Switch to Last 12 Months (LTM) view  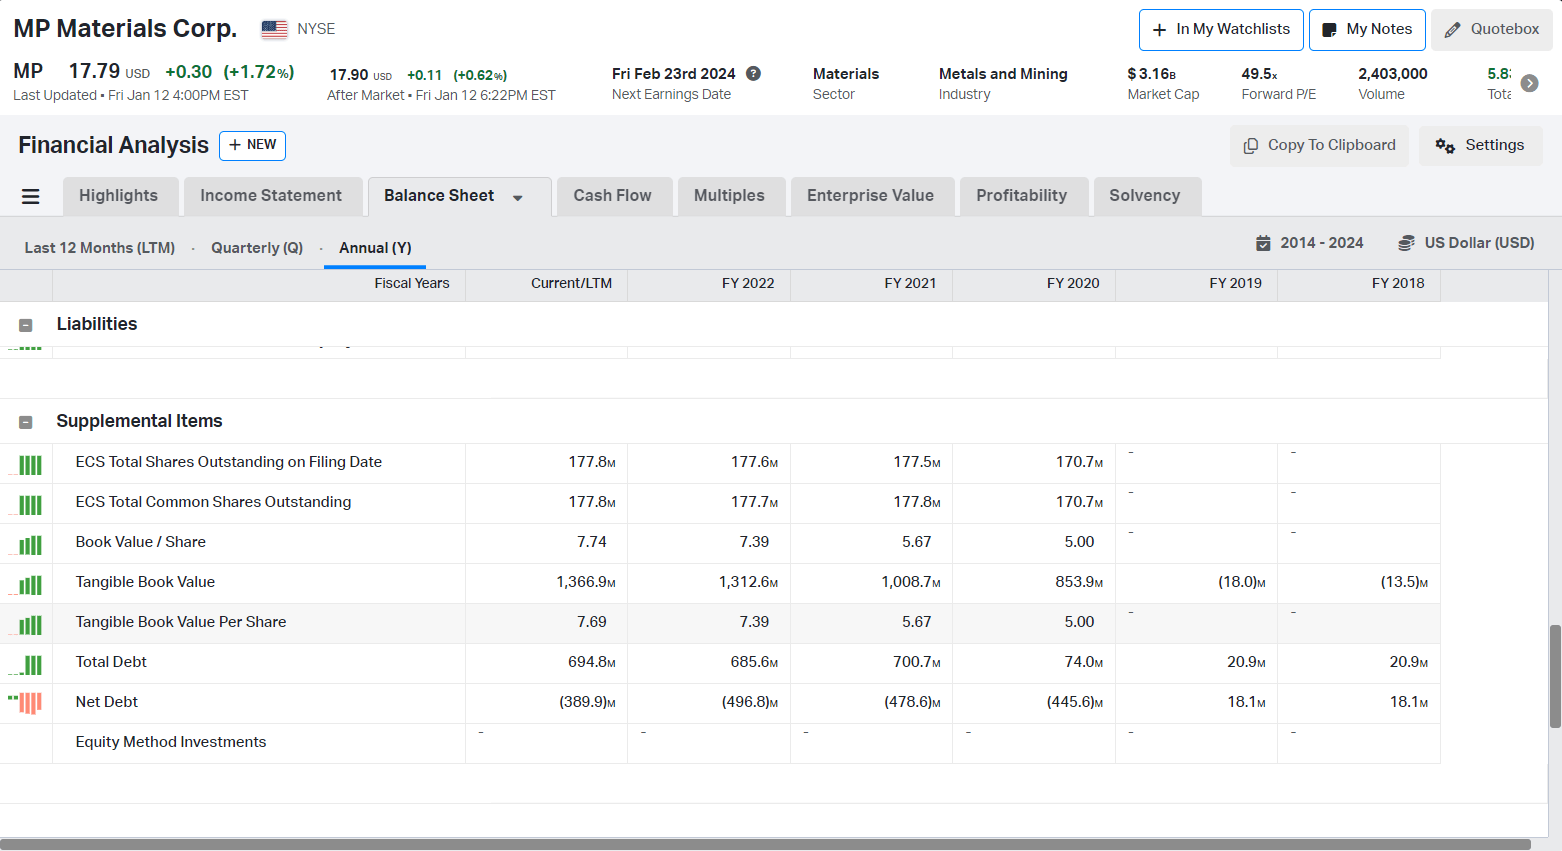coord(98,247)
